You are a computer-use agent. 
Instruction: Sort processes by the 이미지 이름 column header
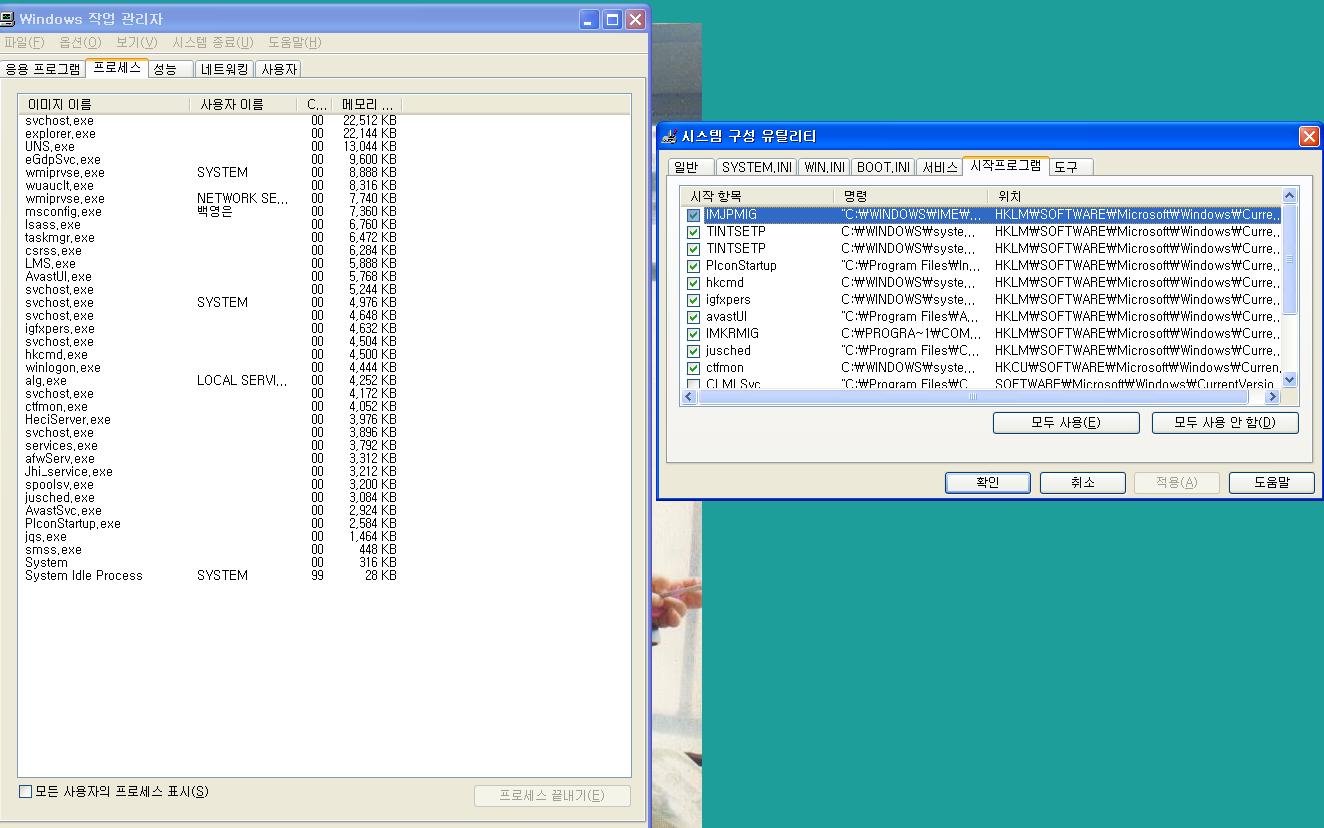pos(103,104)
